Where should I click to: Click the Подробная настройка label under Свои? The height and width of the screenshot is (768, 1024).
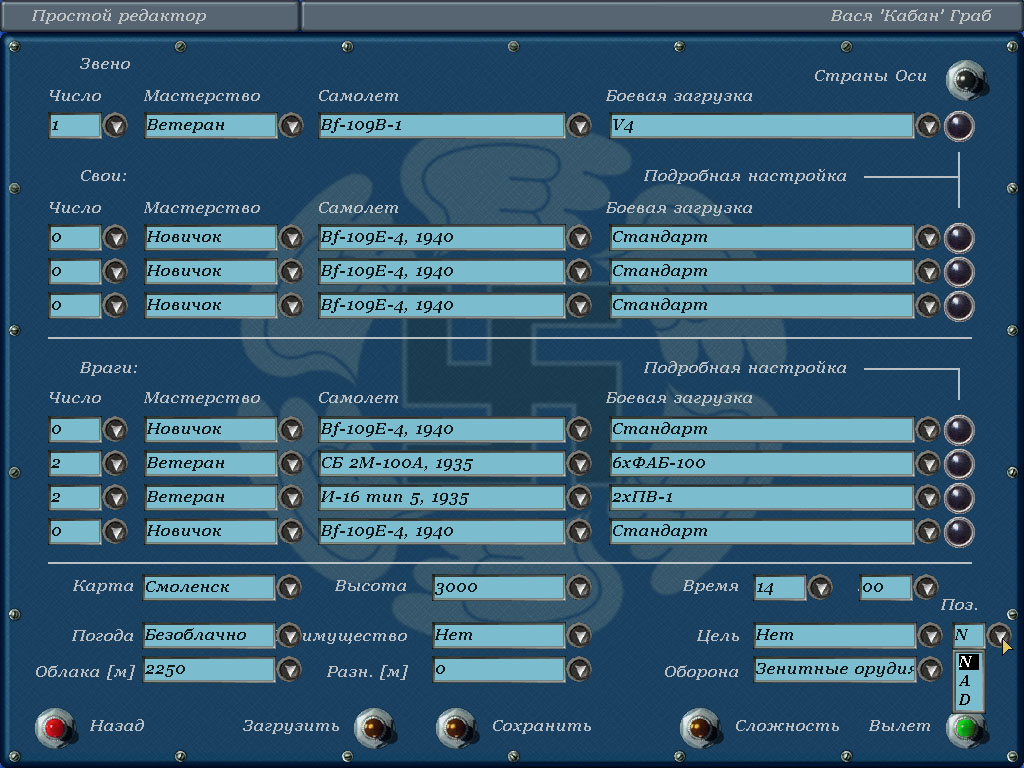click(744, 176)
